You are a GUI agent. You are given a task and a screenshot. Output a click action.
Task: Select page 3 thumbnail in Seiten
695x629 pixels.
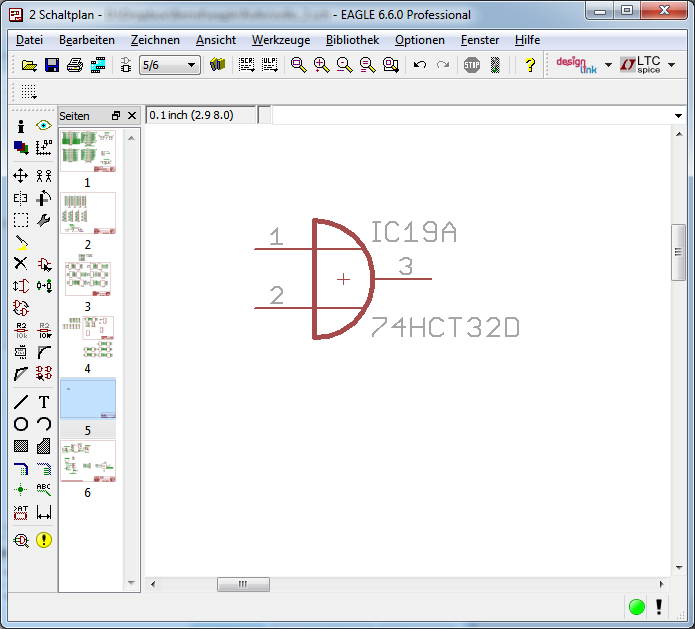(x=88, y=279)
